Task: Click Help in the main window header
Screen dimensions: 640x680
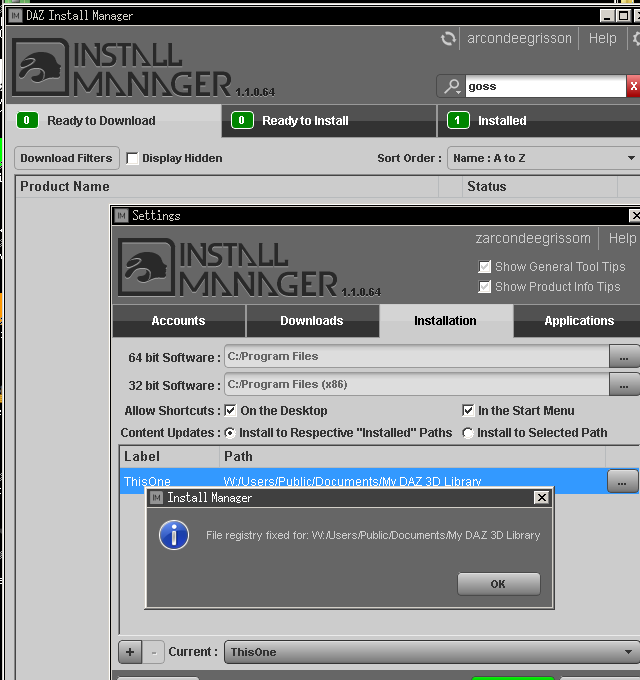Action: pyautogui.click(x=602, y=39)
